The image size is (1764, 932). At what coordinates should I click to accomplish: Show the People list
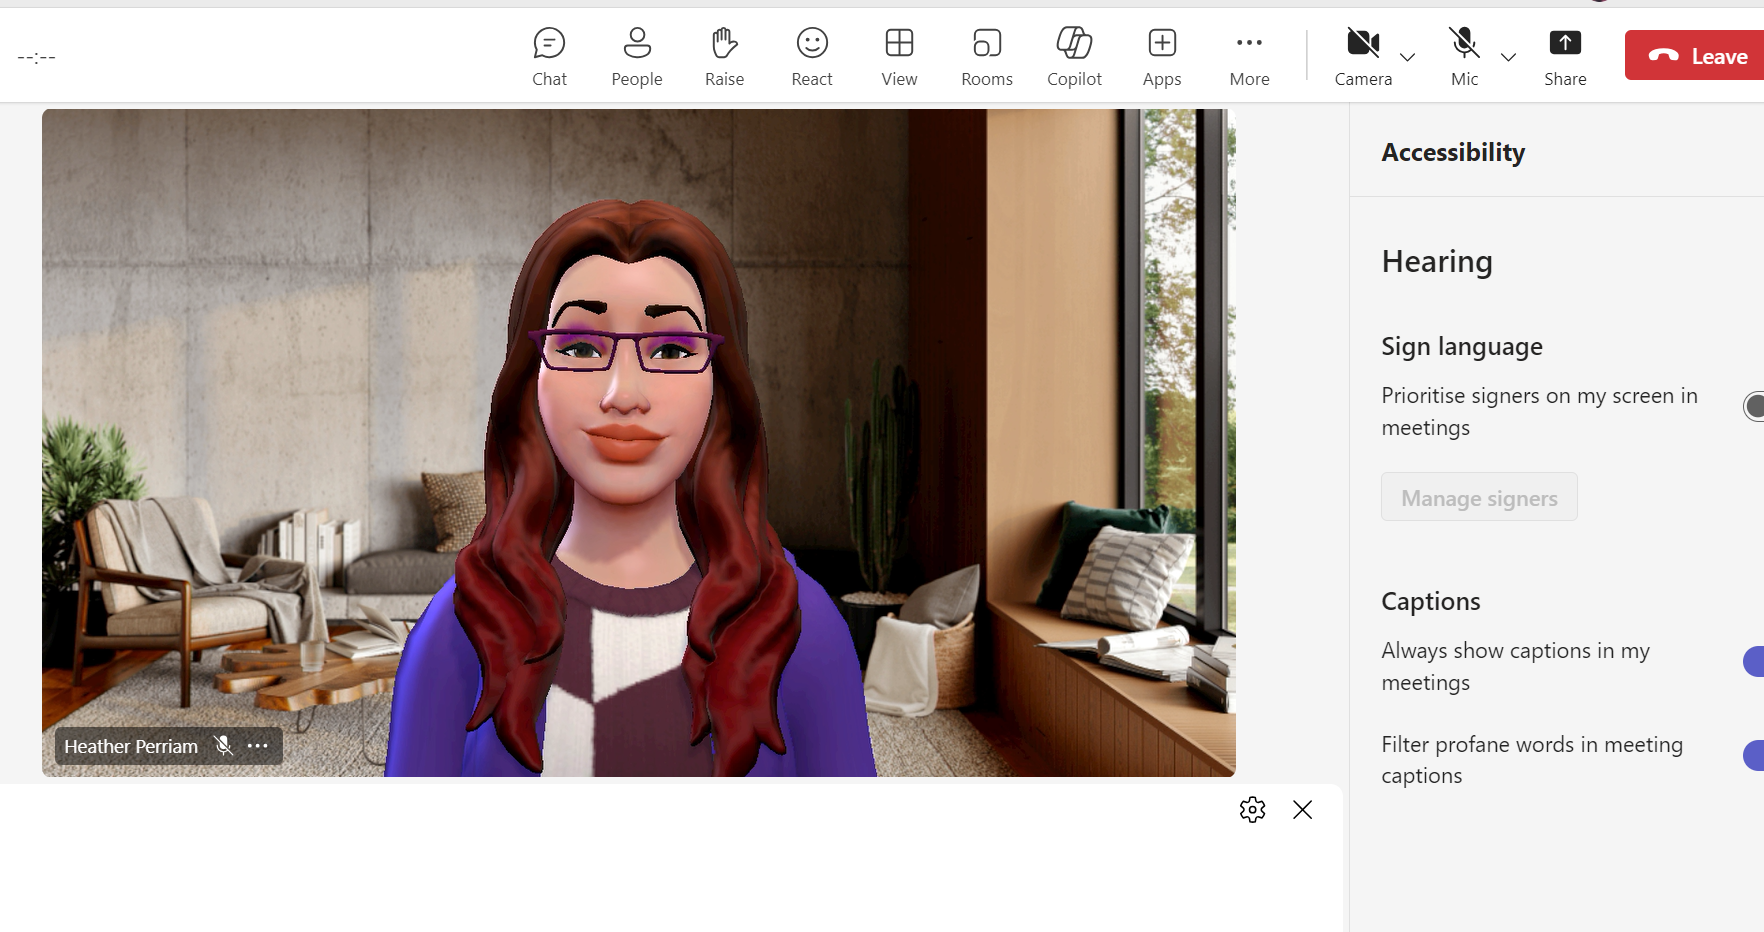(636, 55)
